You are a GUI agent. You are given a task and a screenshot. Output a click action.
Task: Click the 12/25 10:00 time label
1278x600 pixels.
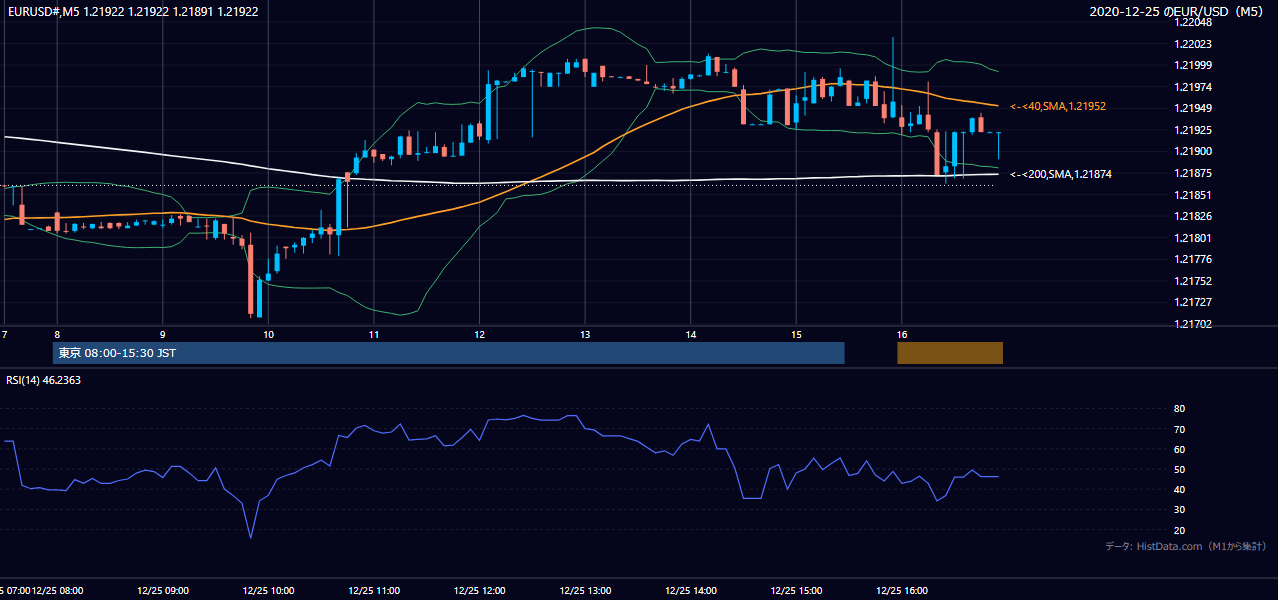coord(268,590)
